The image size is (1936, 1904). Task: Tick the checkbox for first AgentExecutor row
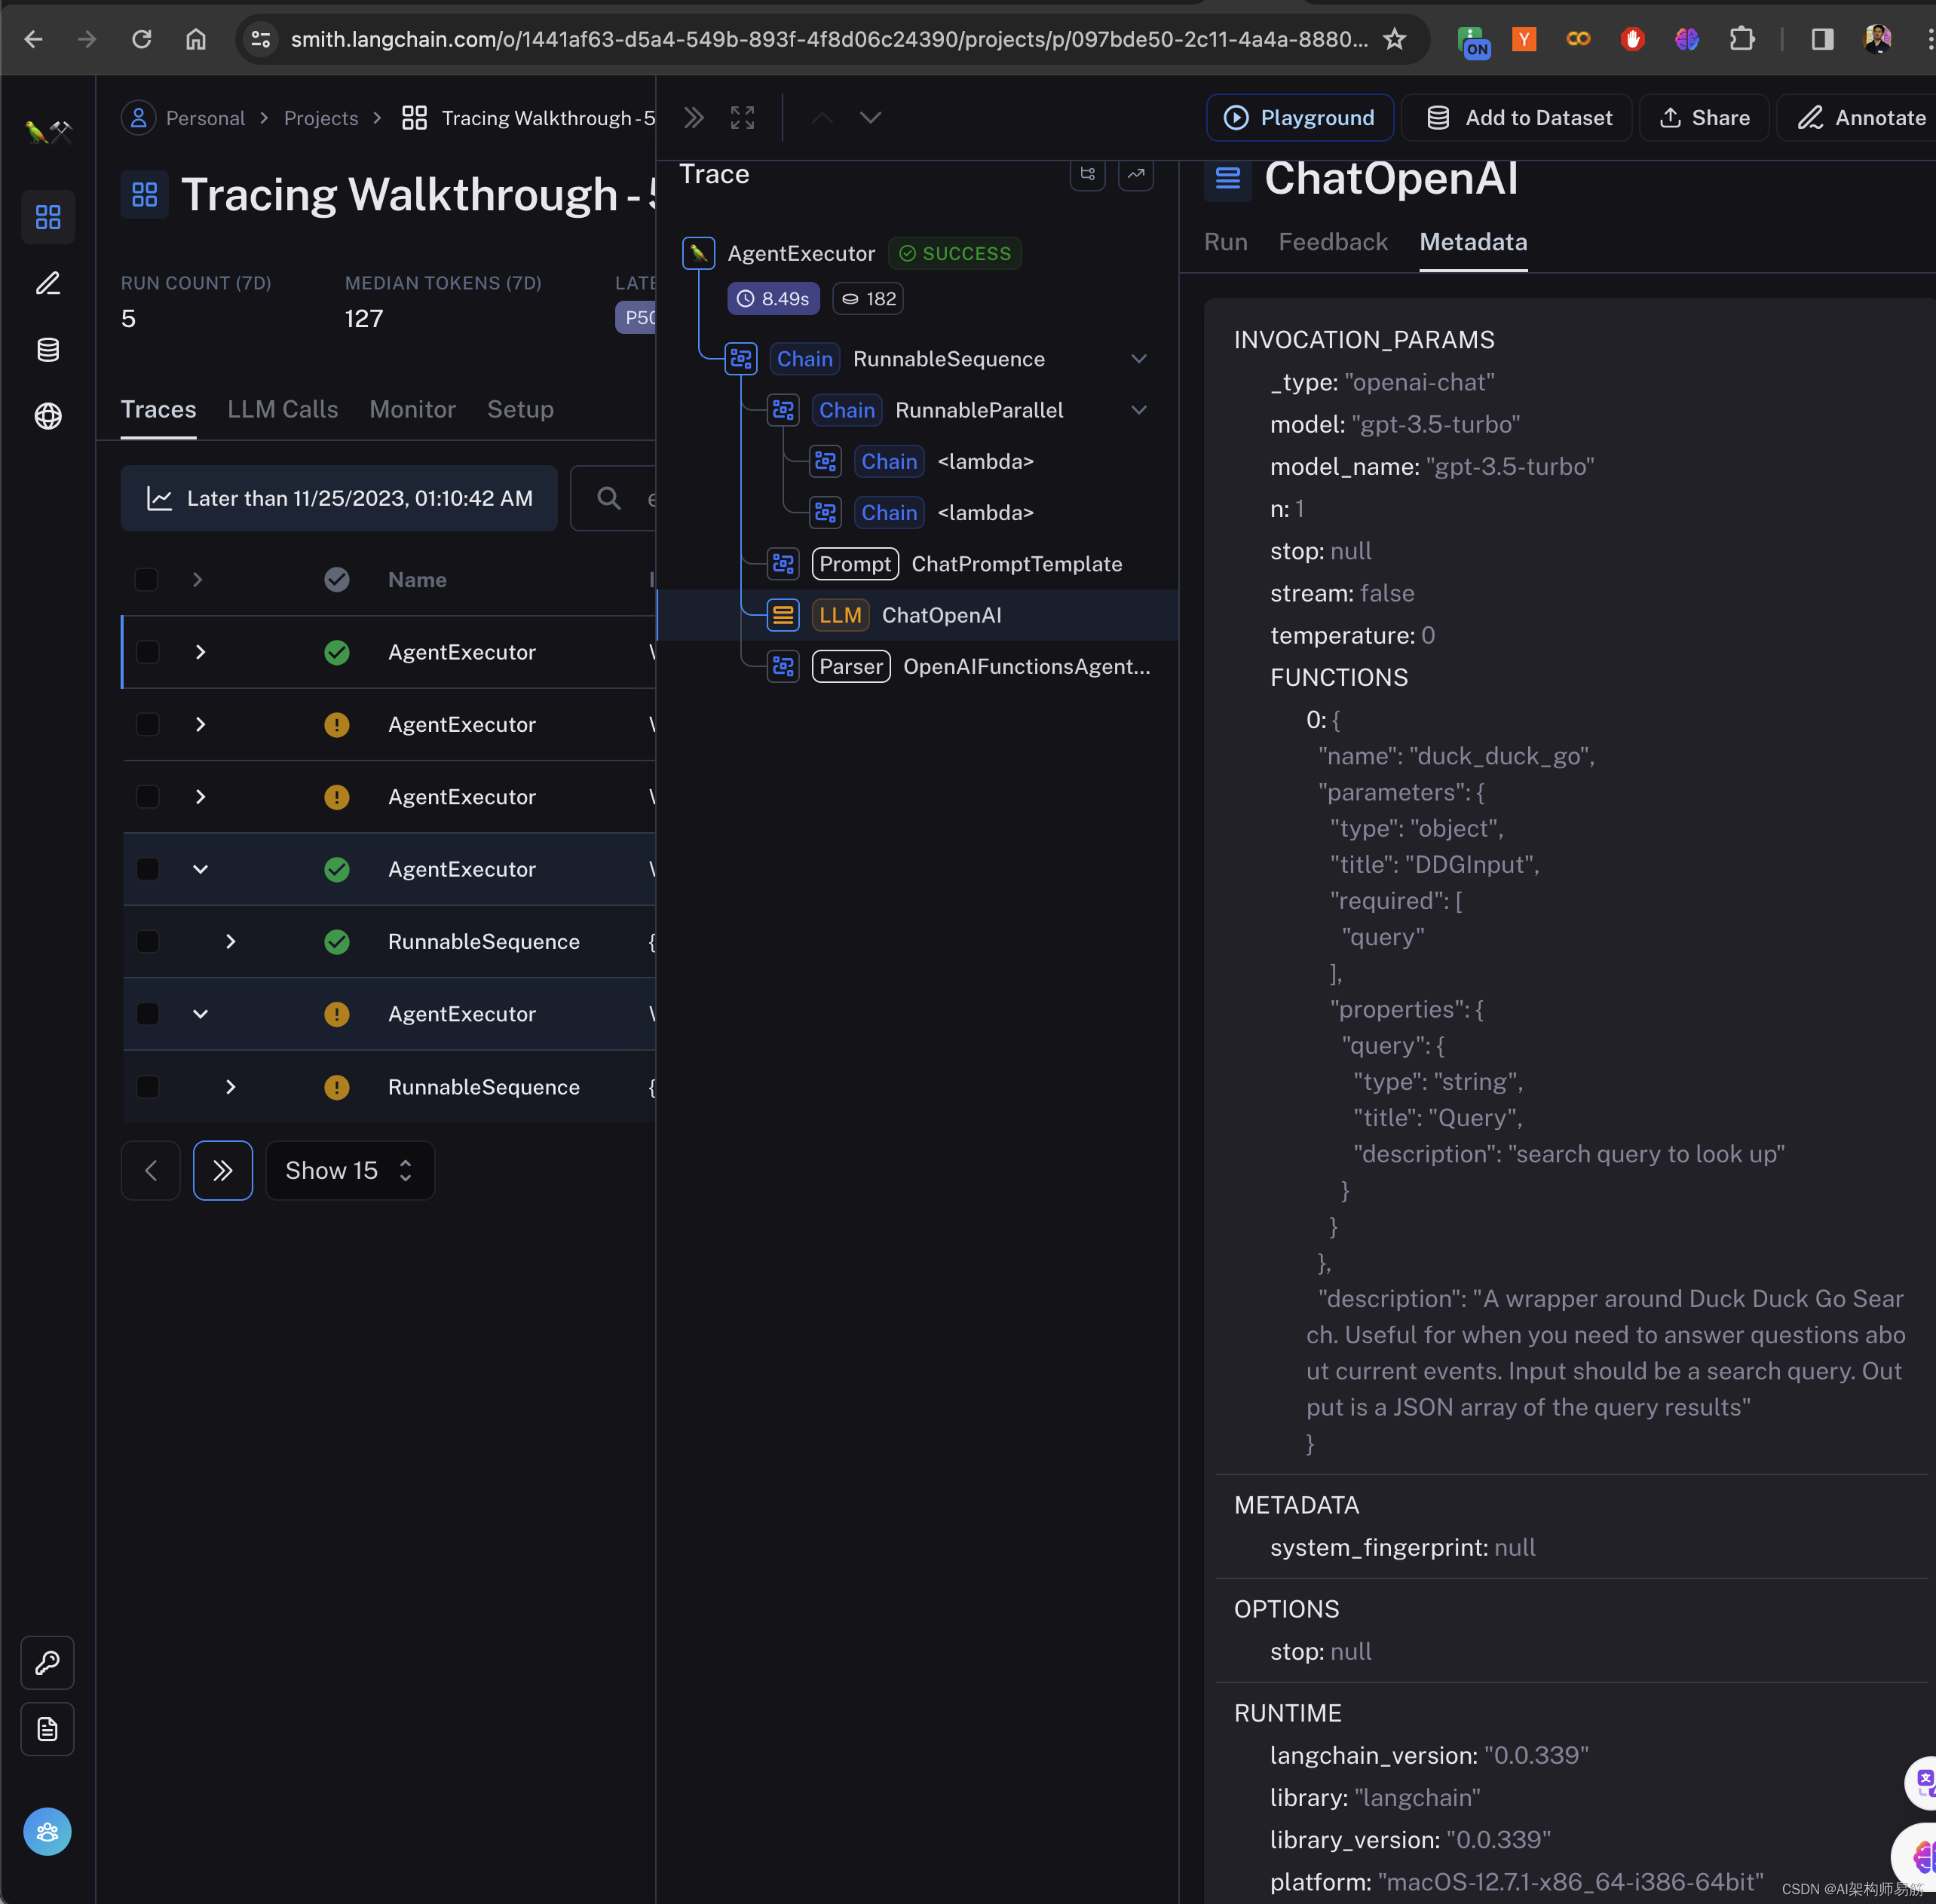147,652
